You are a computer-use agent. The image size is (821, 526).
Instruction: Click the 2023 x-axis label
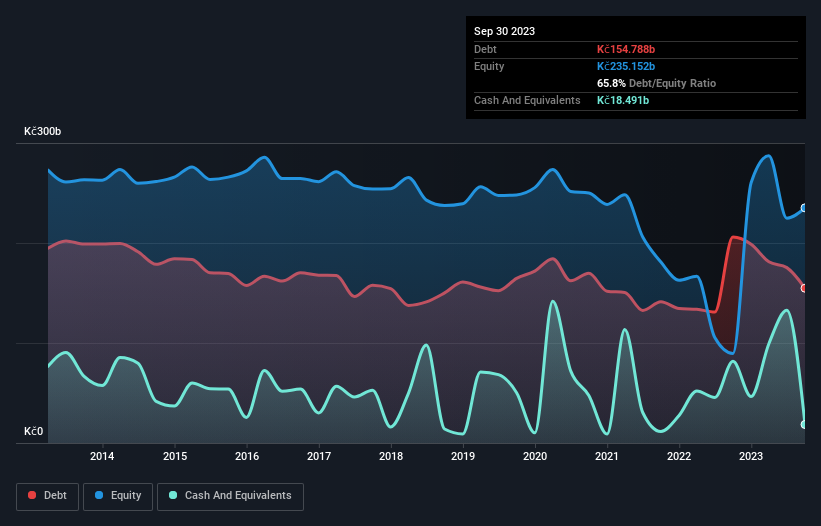tap(751, 456)
